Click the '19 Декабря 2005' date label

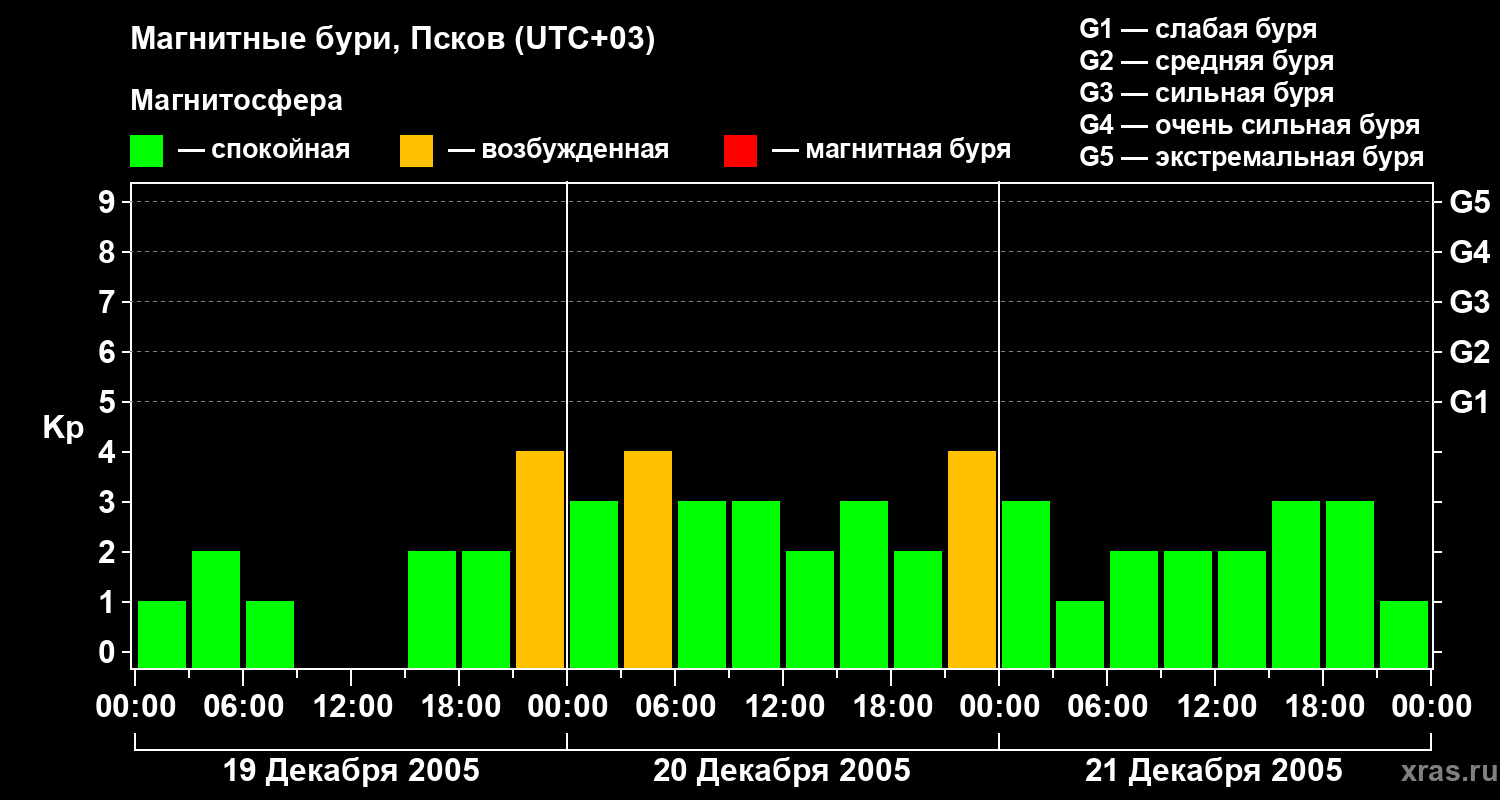click(351, 771)
